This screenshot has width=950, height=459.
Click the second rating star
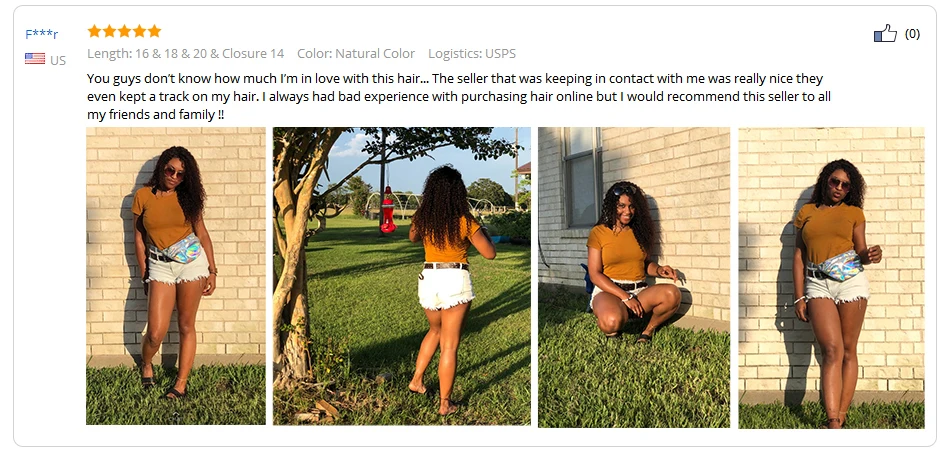109,31
